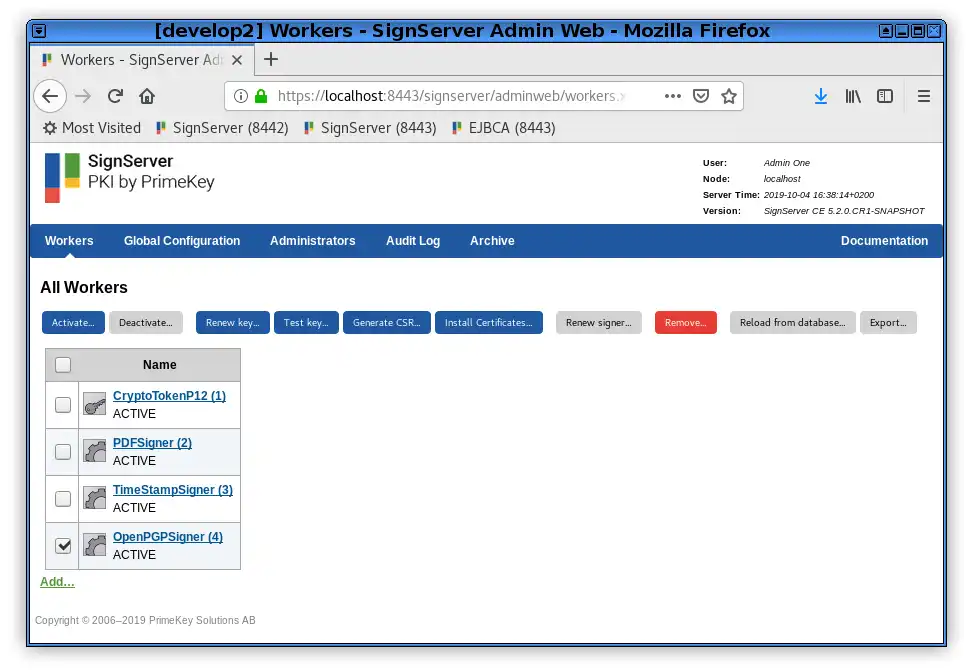Click the red Remove... button

click(686, 322)
